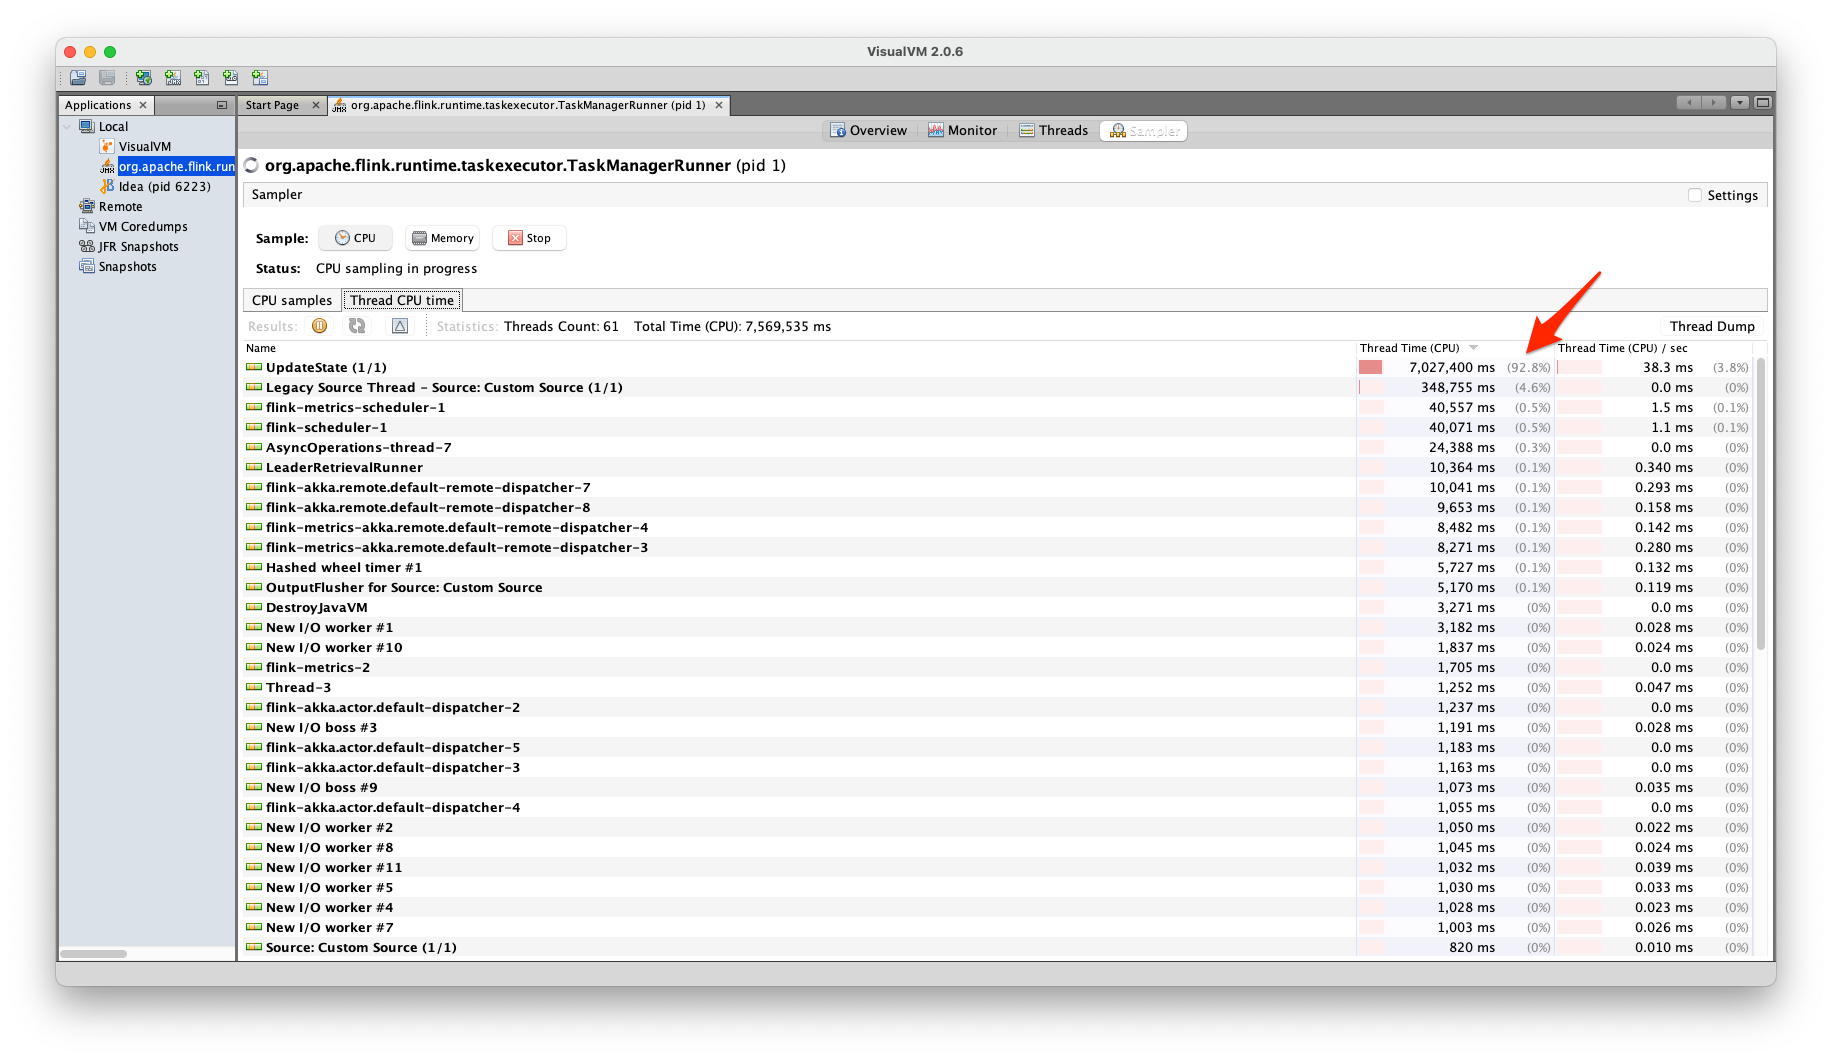Image resolution: width=1832 pixels, height=1060 pixels.
Task: Click the horizontal scrollbar under Applications panel
Action: 95,954
